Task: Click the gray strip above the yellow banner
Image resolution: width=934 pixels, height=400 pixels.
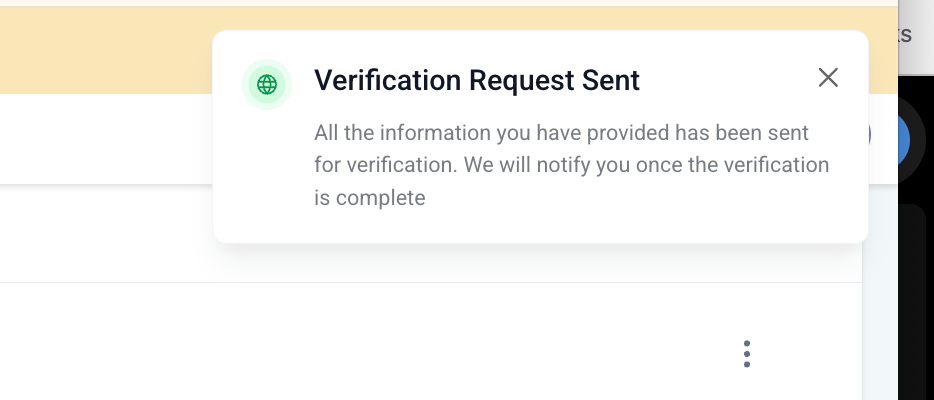Action: [400, 3]
